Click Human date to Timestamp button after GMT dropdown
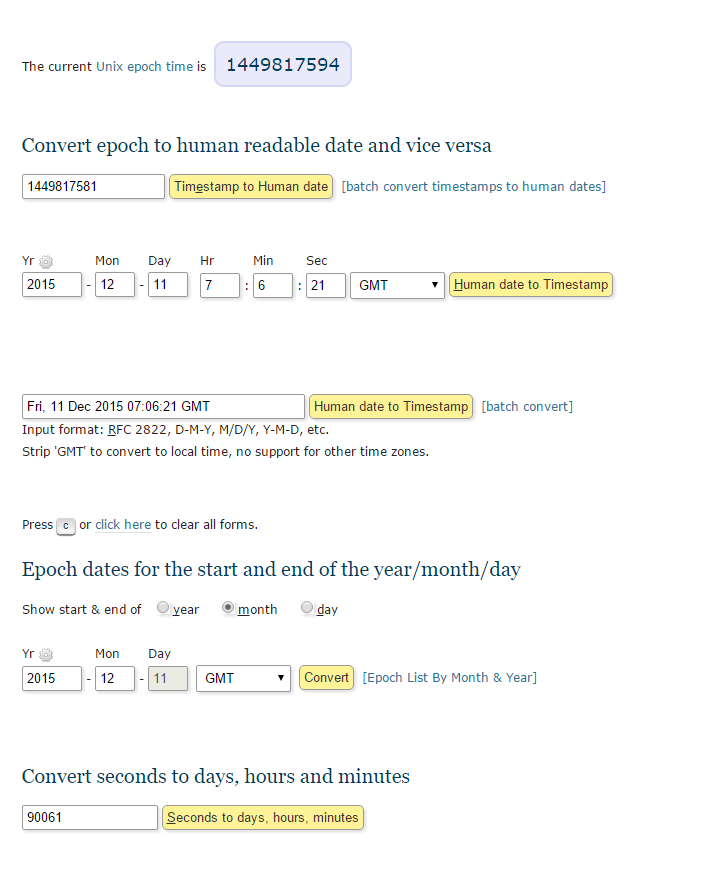The image size is (702, 872). (x=530, y=285)
